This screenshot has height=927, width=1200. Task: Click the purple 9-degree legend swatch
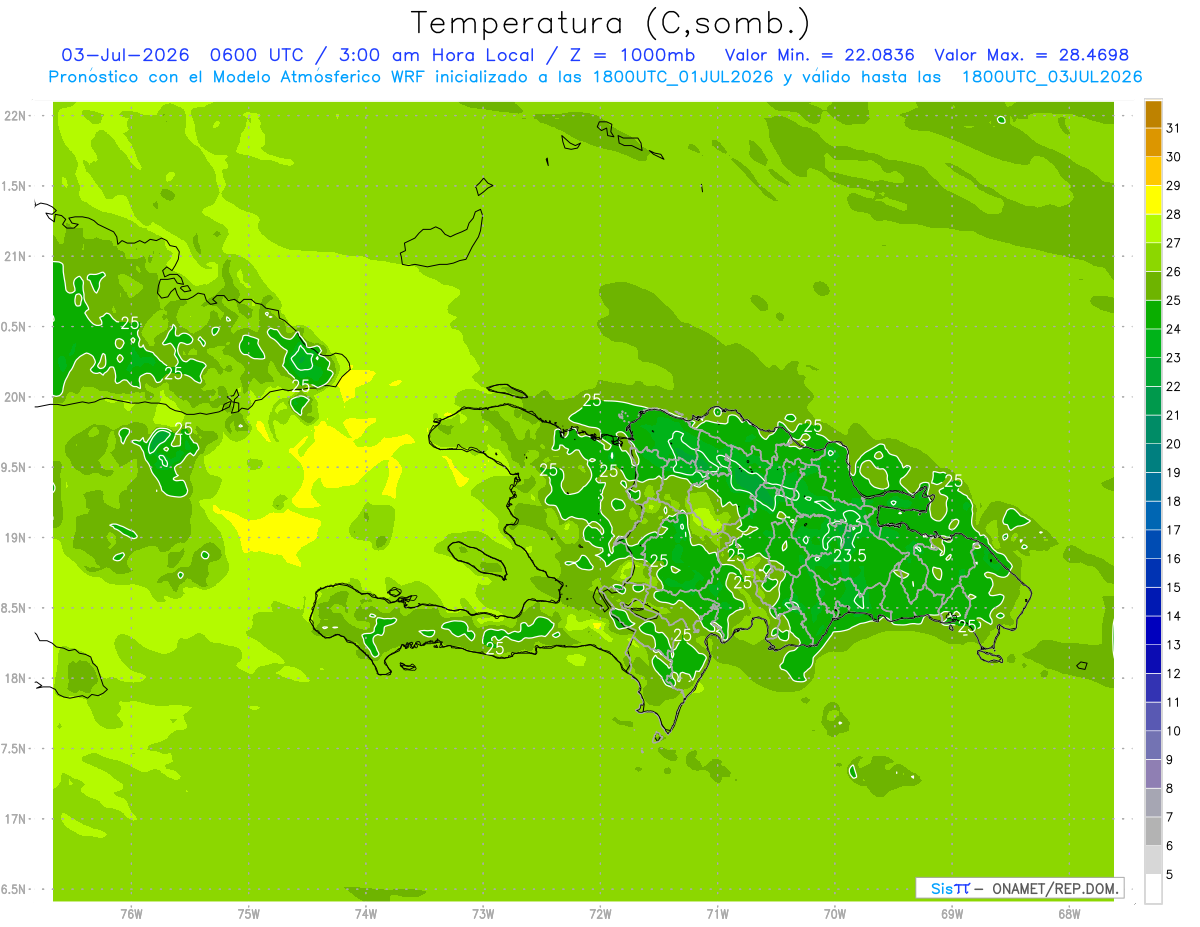pyautogui.click(x=1153, y=746)
